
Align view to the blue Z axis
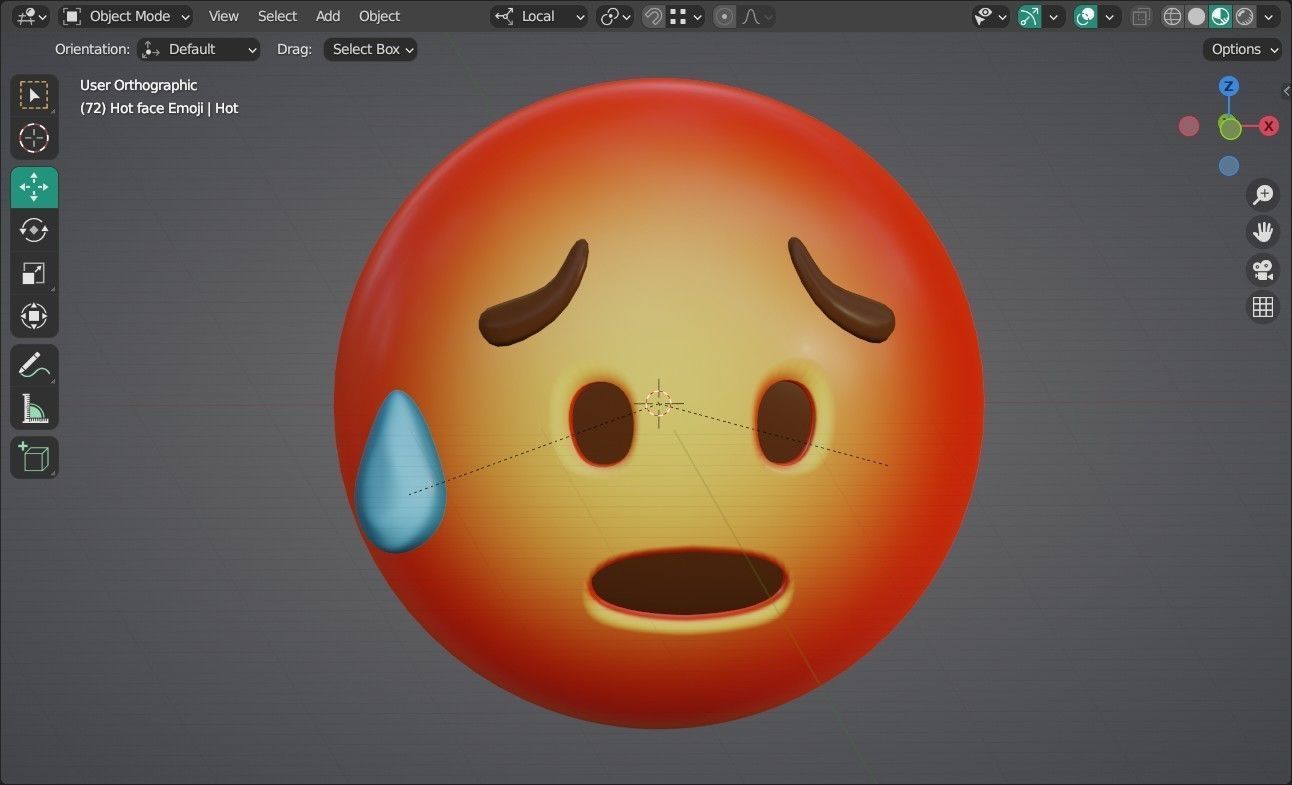[x=1229, y=86]
